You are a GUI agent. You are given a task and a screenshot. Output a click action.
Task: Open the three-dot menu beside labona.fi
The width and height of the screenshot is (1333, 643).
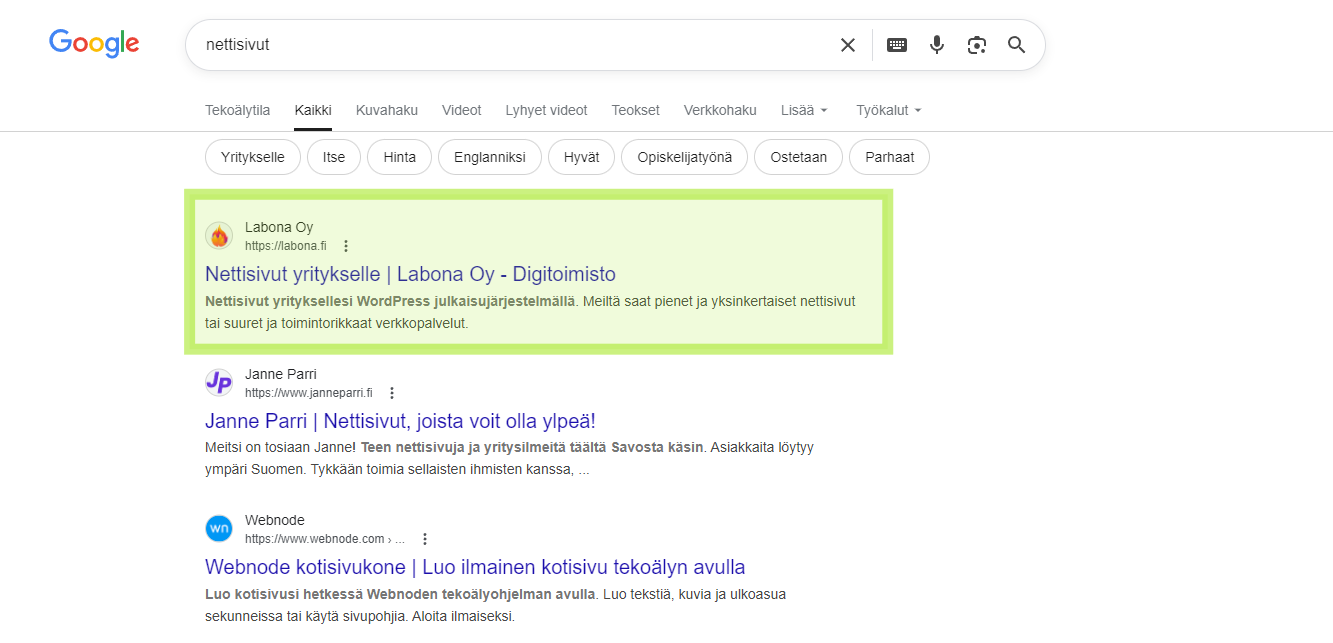tap(345, 245)
